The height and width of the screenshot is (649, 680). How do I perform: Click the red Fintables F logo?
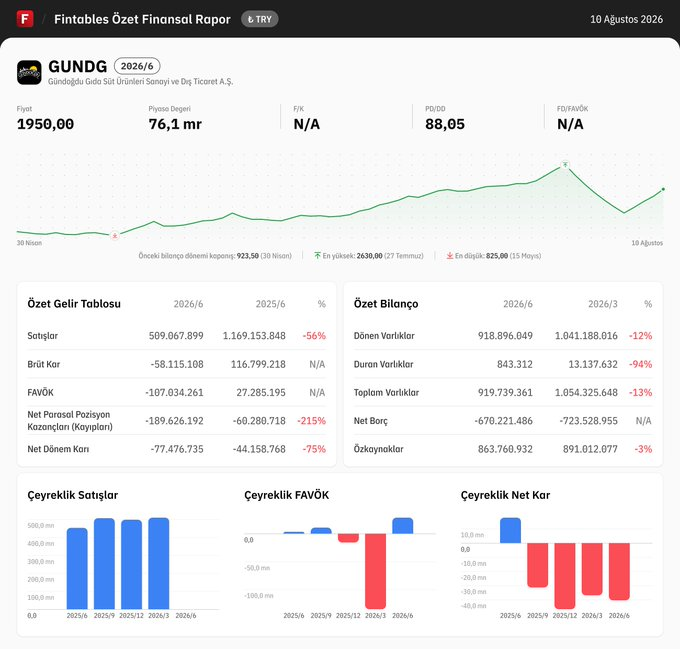click(x=25, y=19)
